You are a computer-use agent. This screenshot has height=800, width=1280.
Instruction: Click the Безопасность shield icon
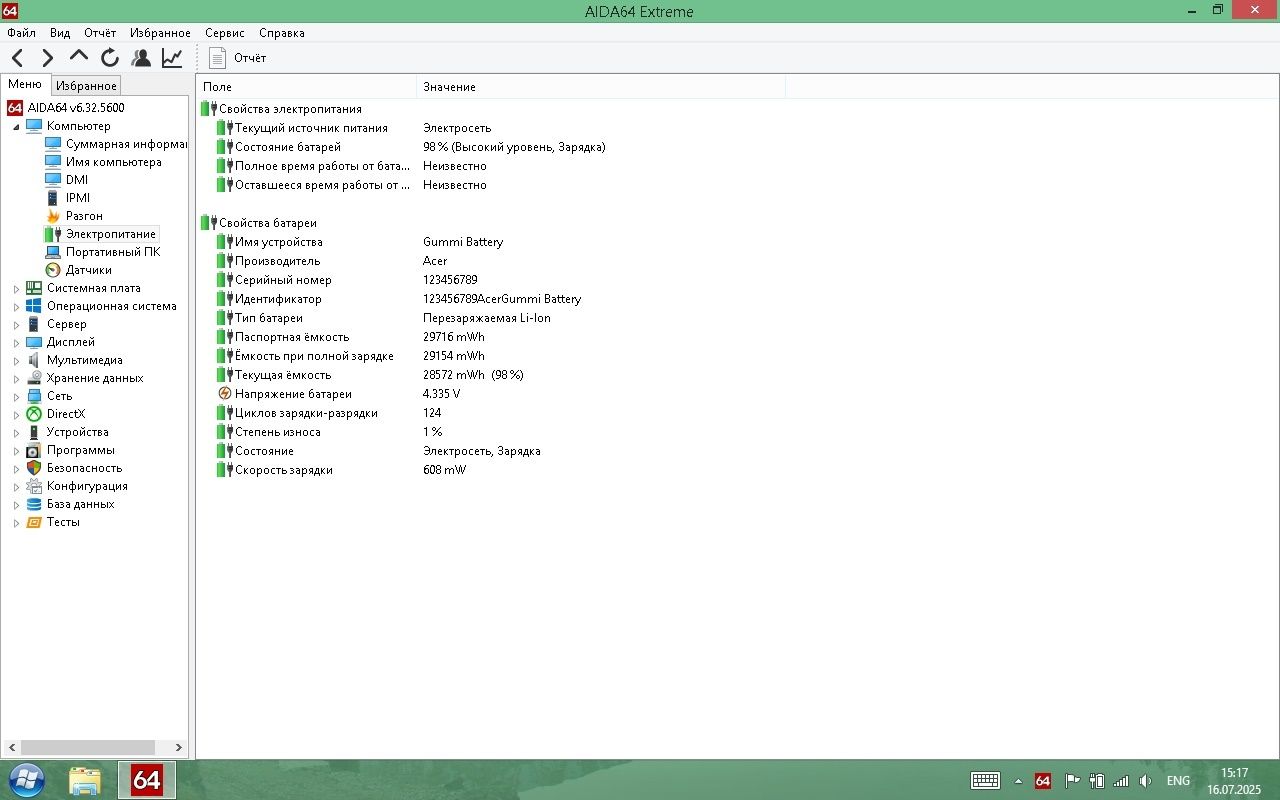tap(34, 468)
